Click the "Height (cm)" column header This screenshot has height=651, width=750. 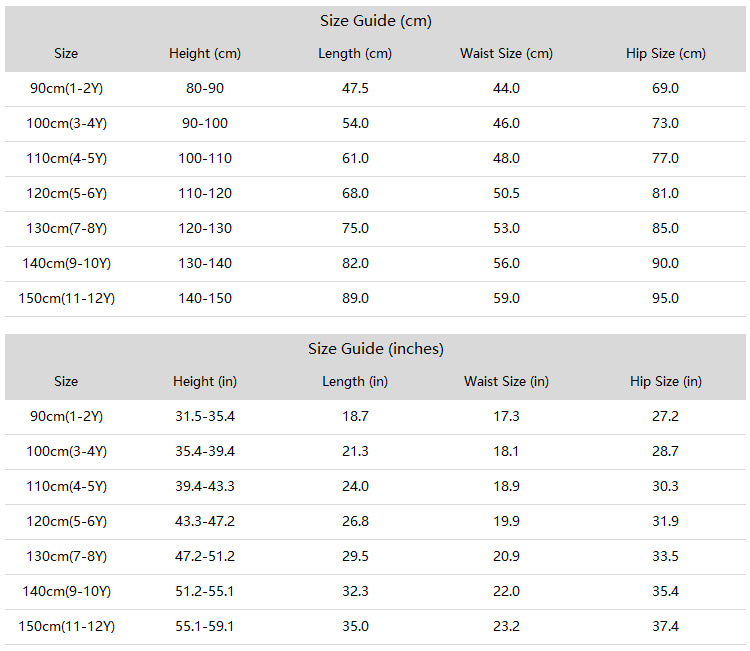click(x=205, y=54)
